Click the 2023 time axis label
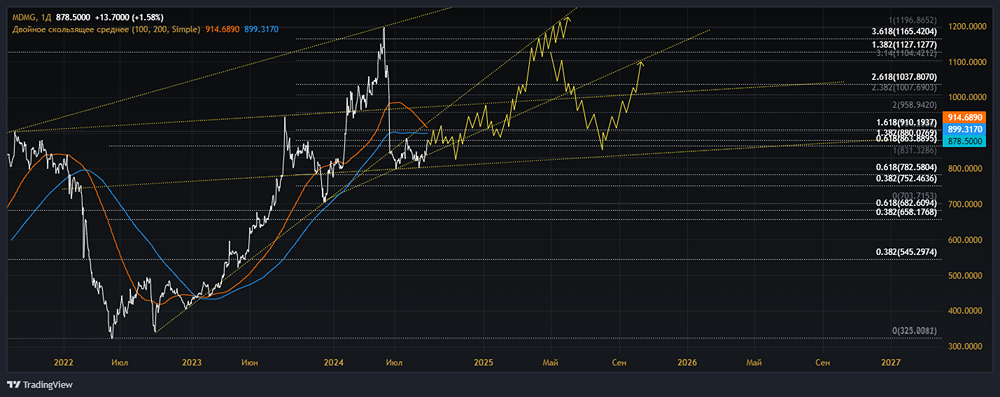The image size is (1000, 397). (192, 363)
